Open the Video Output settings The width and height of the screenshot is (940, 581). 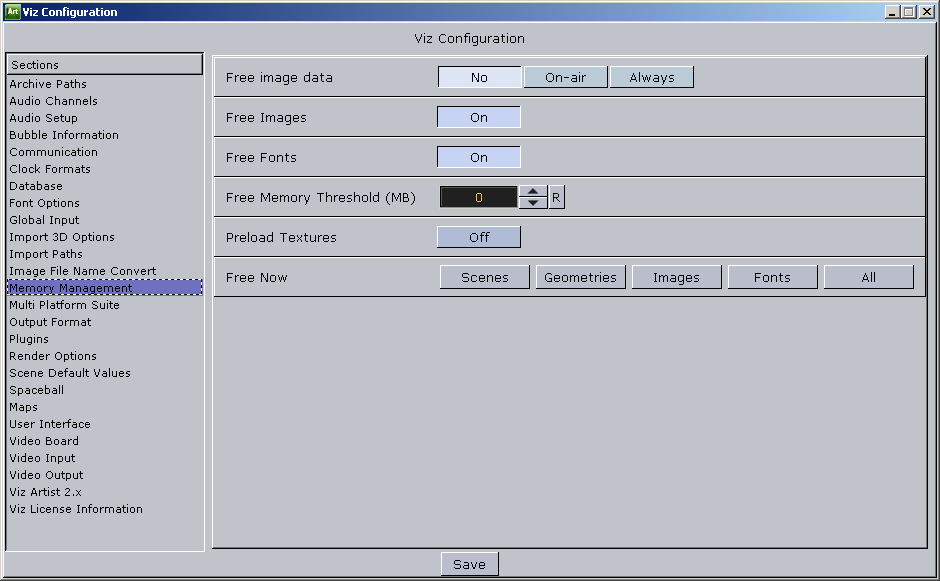[46, 474]
